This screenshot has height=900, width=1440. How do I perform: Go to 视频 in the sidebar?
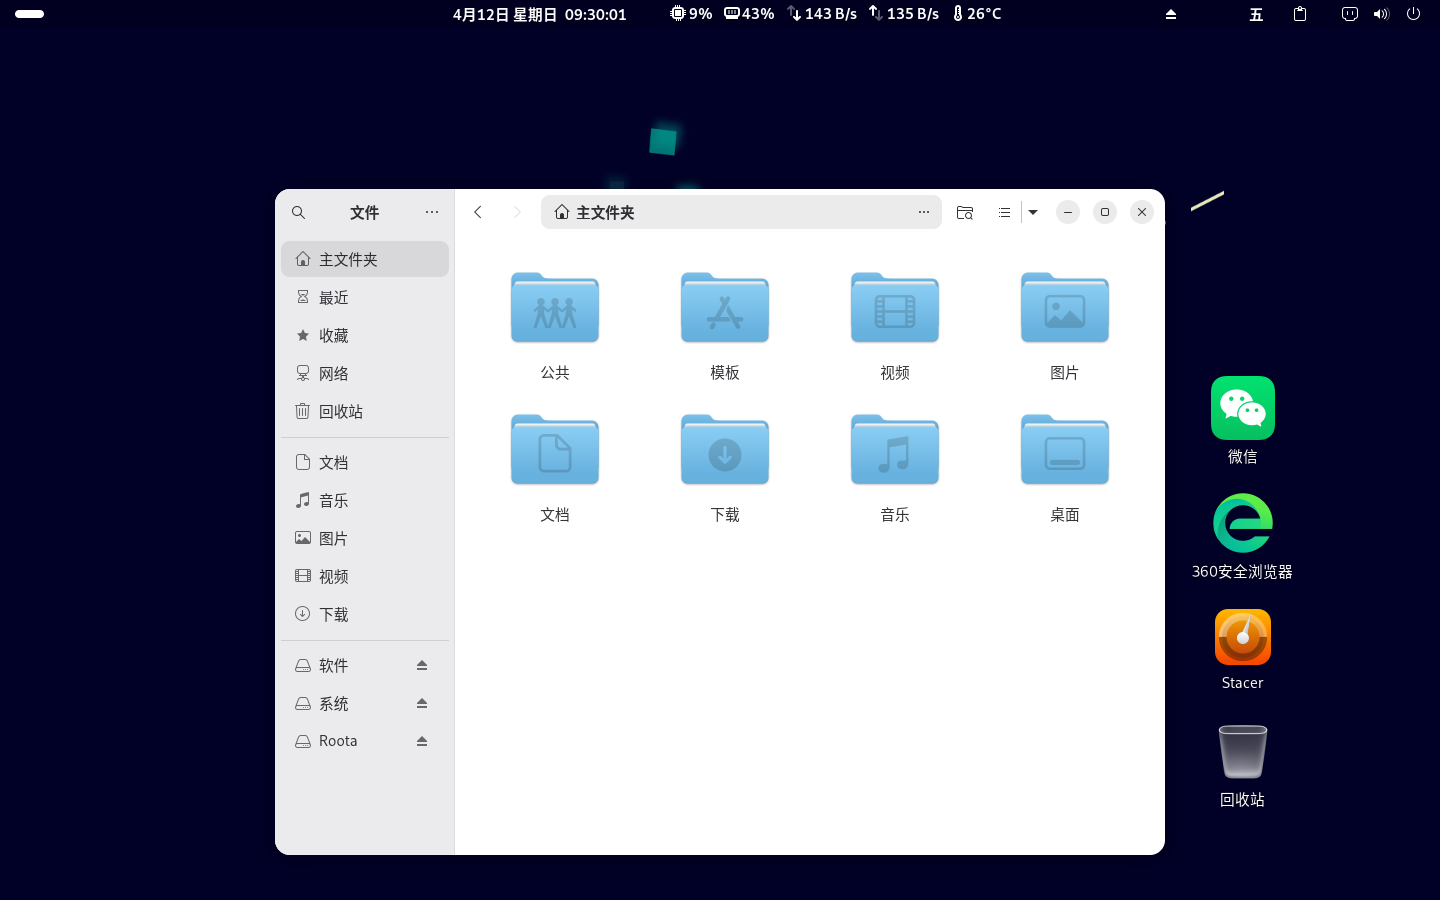point(365,576)
